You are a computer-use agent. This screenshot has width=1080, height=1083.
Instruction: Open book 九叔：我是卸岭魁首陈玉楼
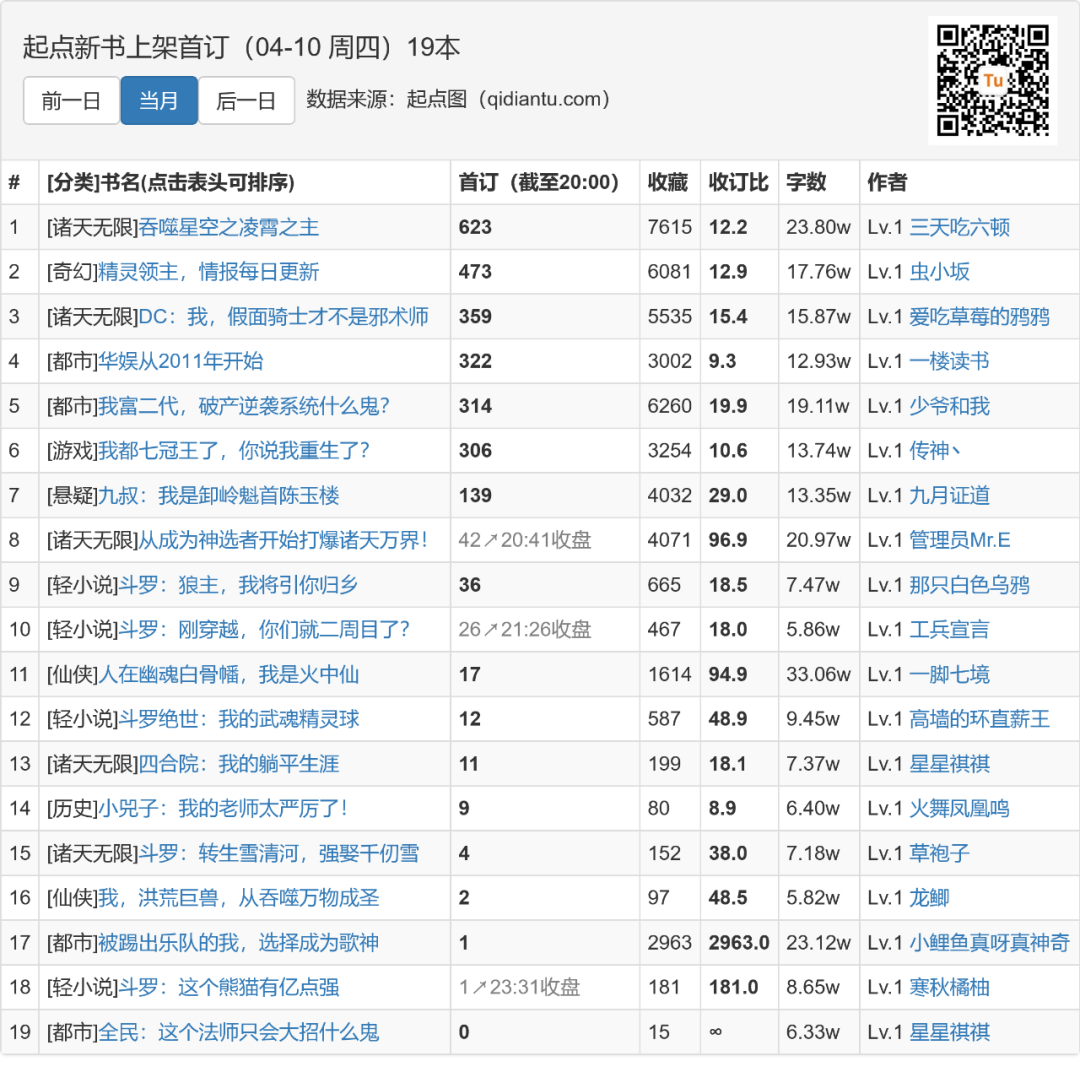click(x=219, y=496)
